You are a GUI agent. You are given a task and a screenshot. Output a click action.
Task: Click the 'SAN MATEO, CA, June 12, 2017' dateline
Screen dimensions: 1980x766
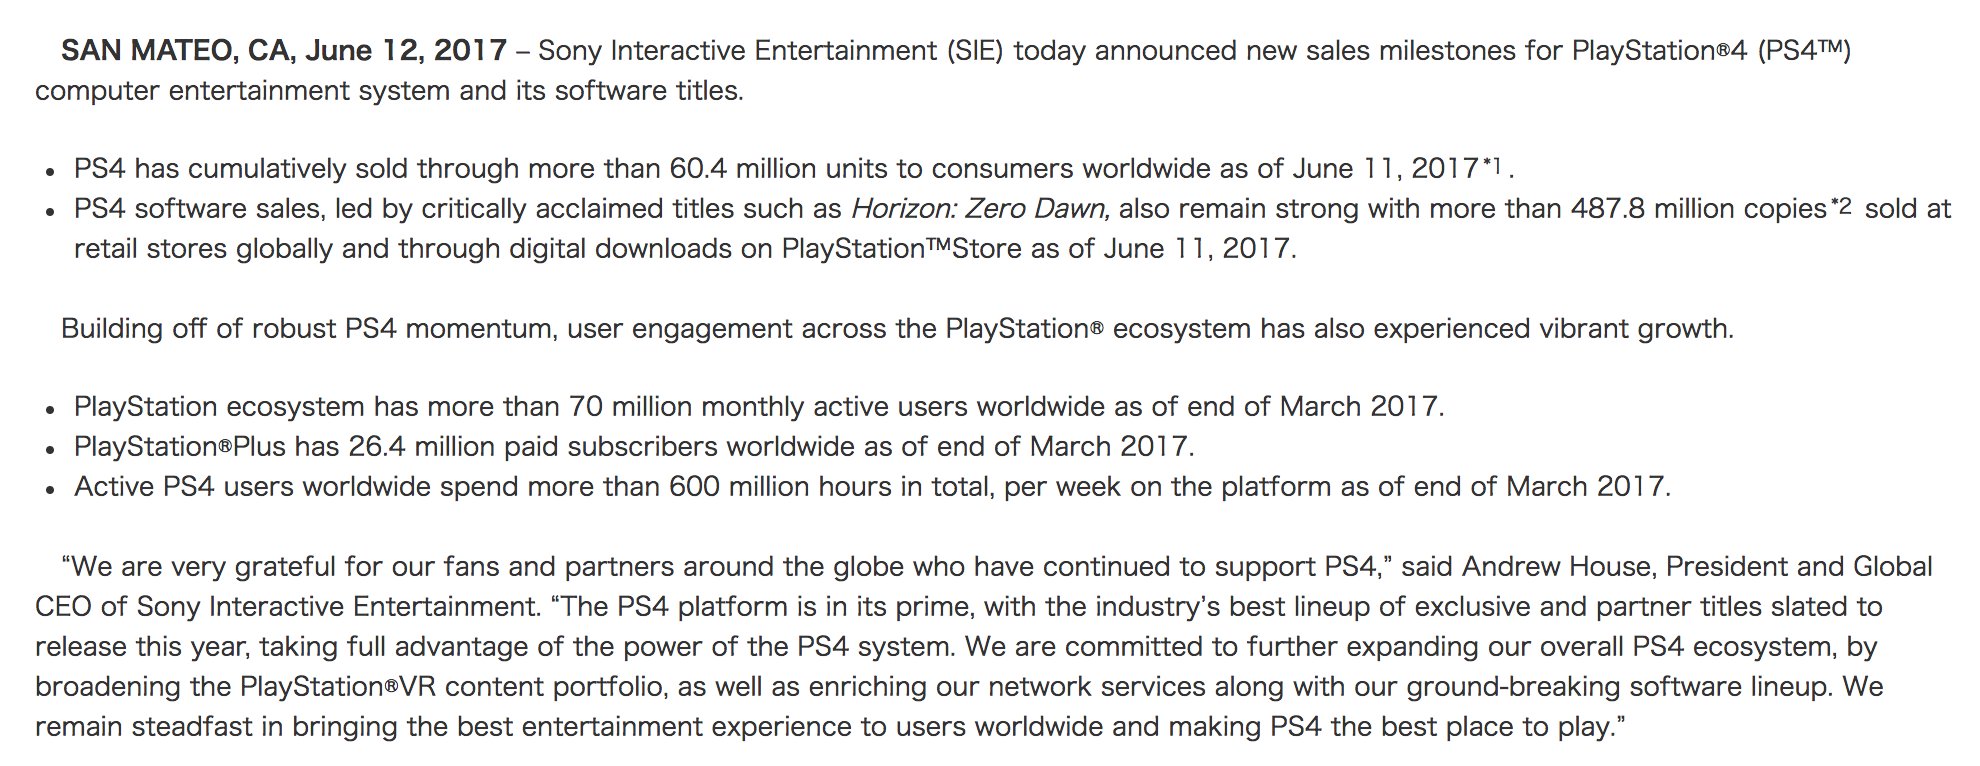click(284, 51)
